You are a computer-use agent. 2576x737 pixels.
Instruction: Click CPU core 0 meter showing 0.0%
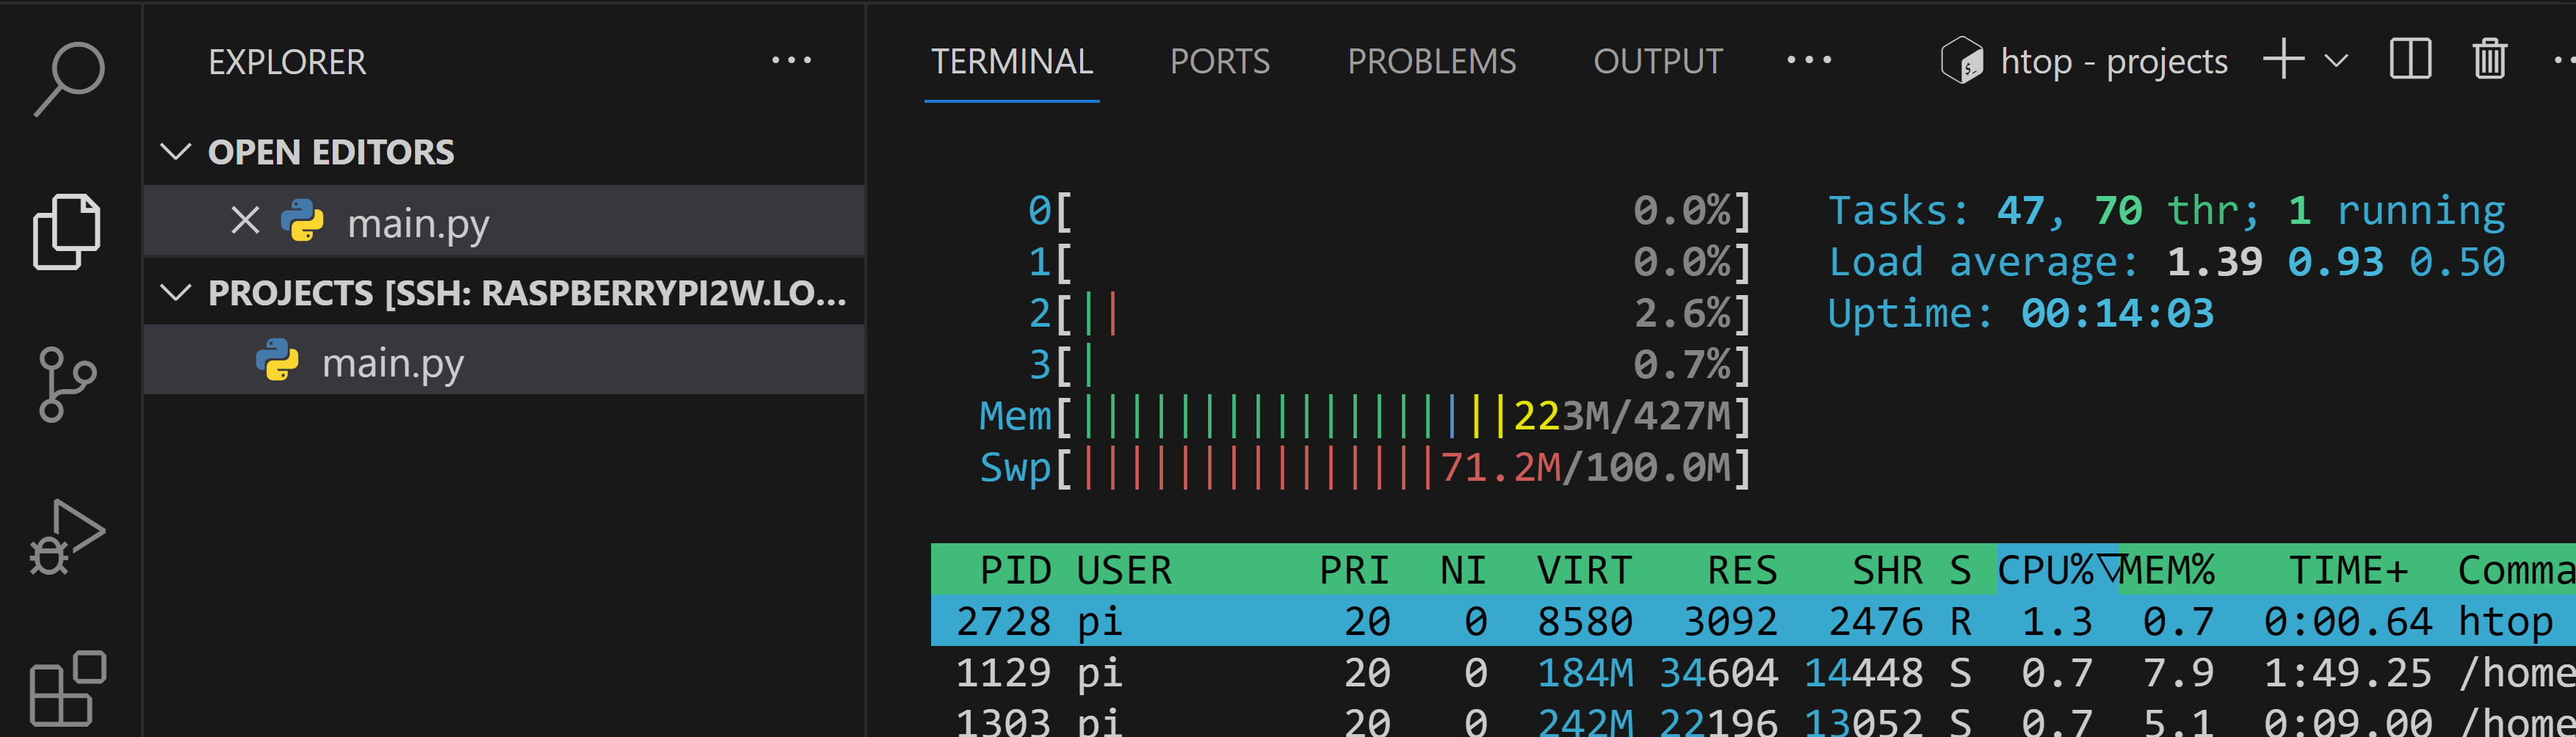[x=1390, y=211]
